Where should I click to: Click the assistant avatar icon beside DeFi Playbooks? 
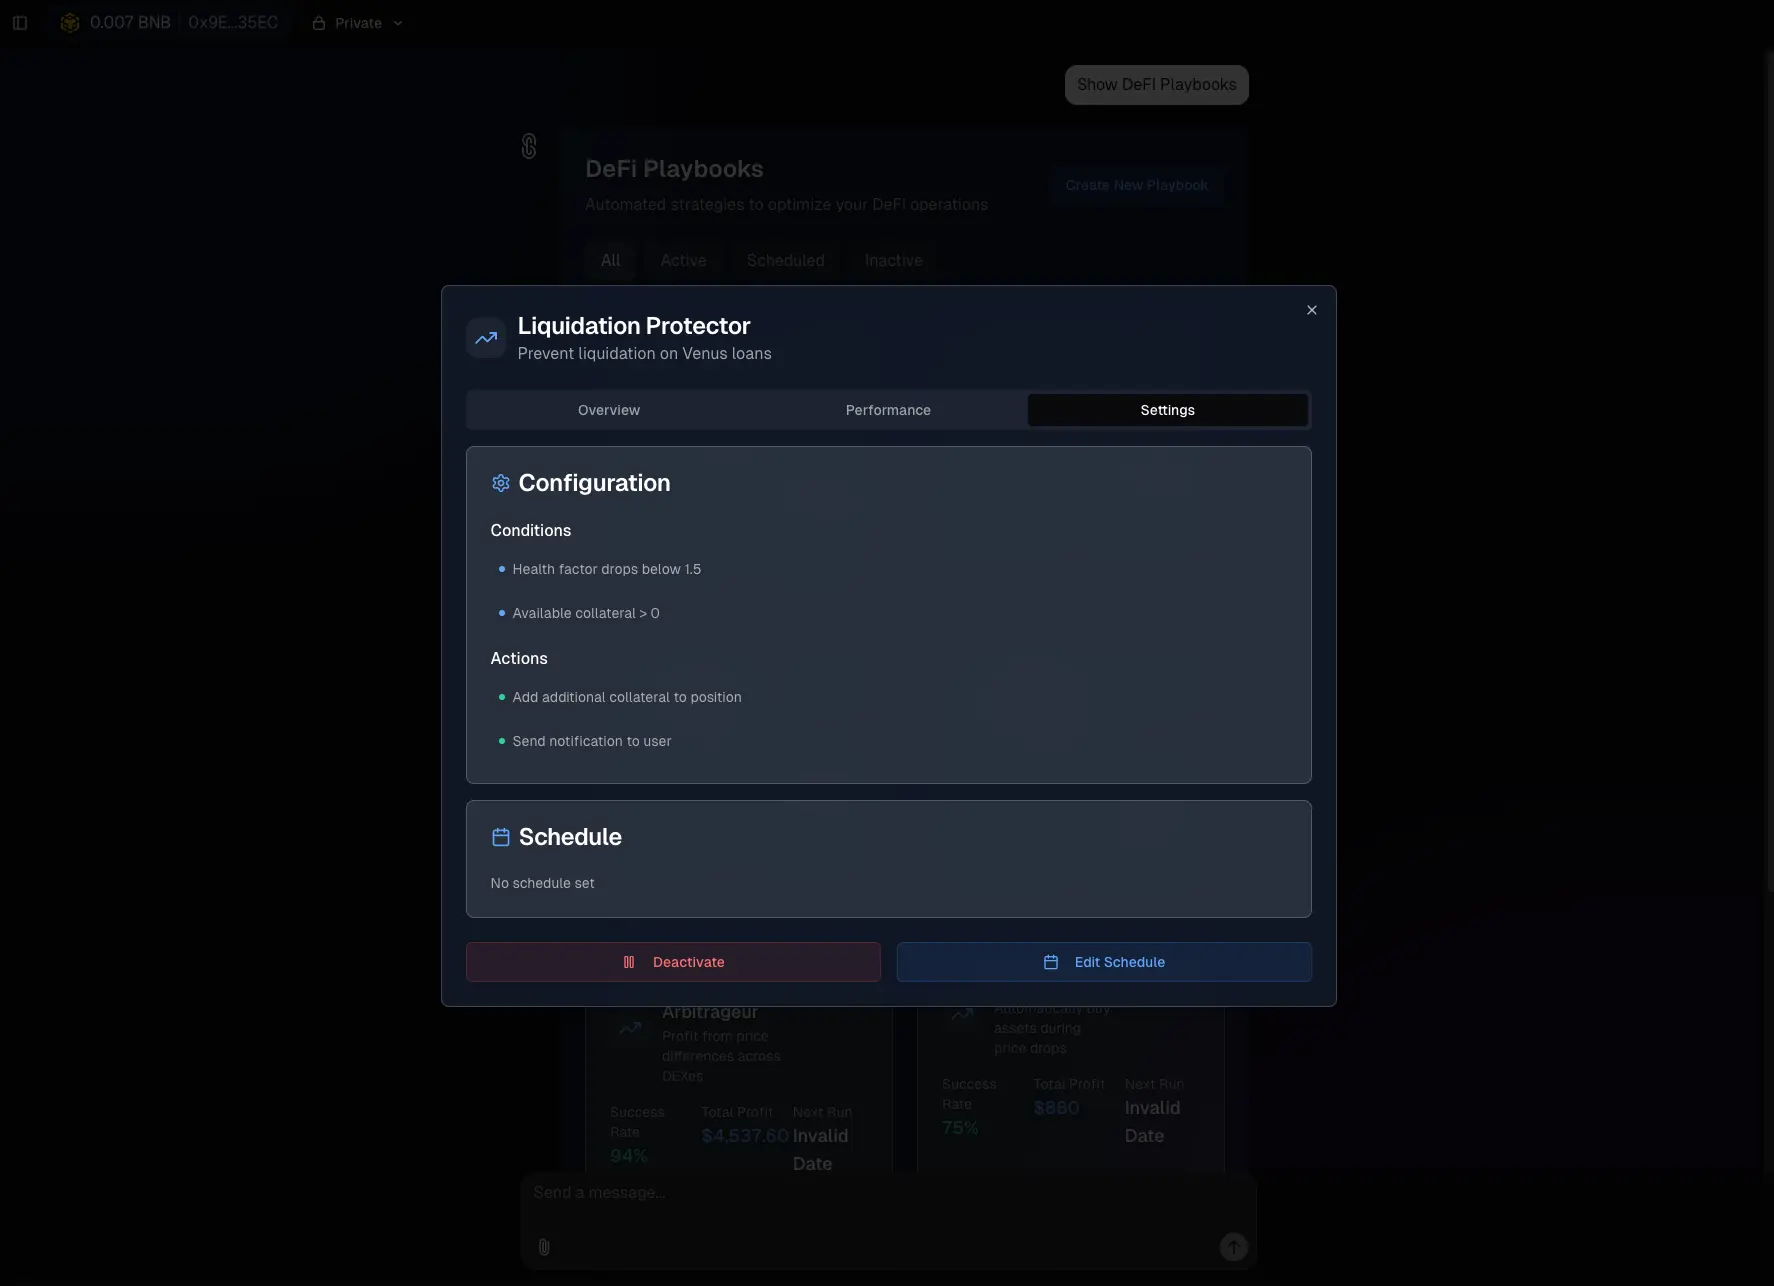point(529,146)
